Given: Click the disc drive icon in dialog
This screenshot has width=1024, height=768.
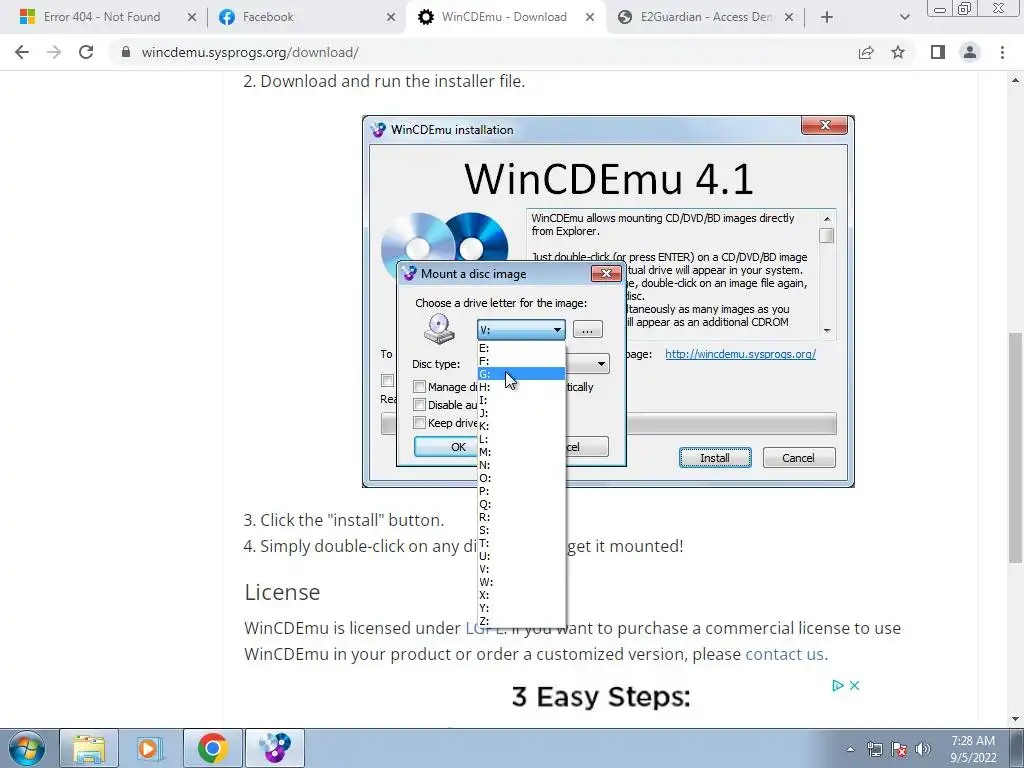Looking at the screenshot, I should tap(439, 329).
